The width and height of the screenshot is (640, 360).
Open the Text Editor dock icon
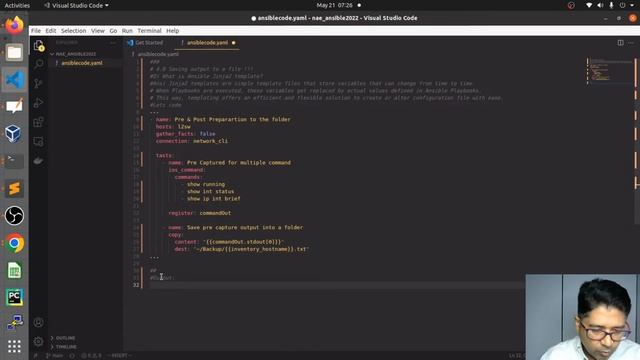tap(14, 106)
